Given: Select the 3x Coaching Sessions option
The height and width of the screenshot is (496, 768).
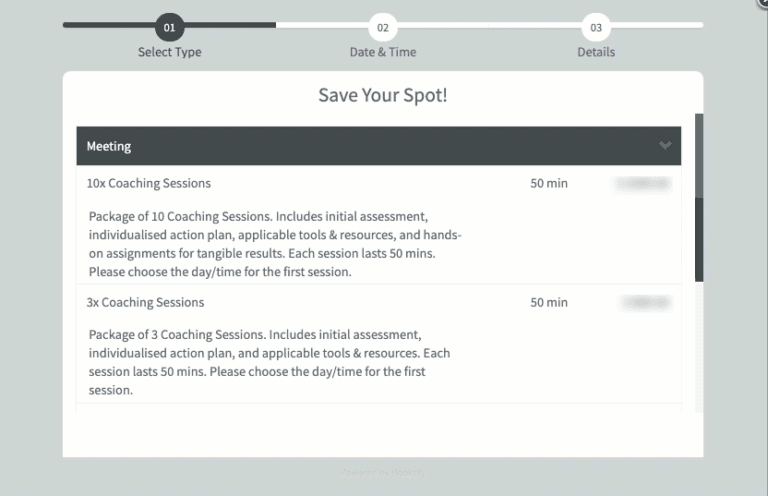Looking at the screenshot, I should coord(145,302).
